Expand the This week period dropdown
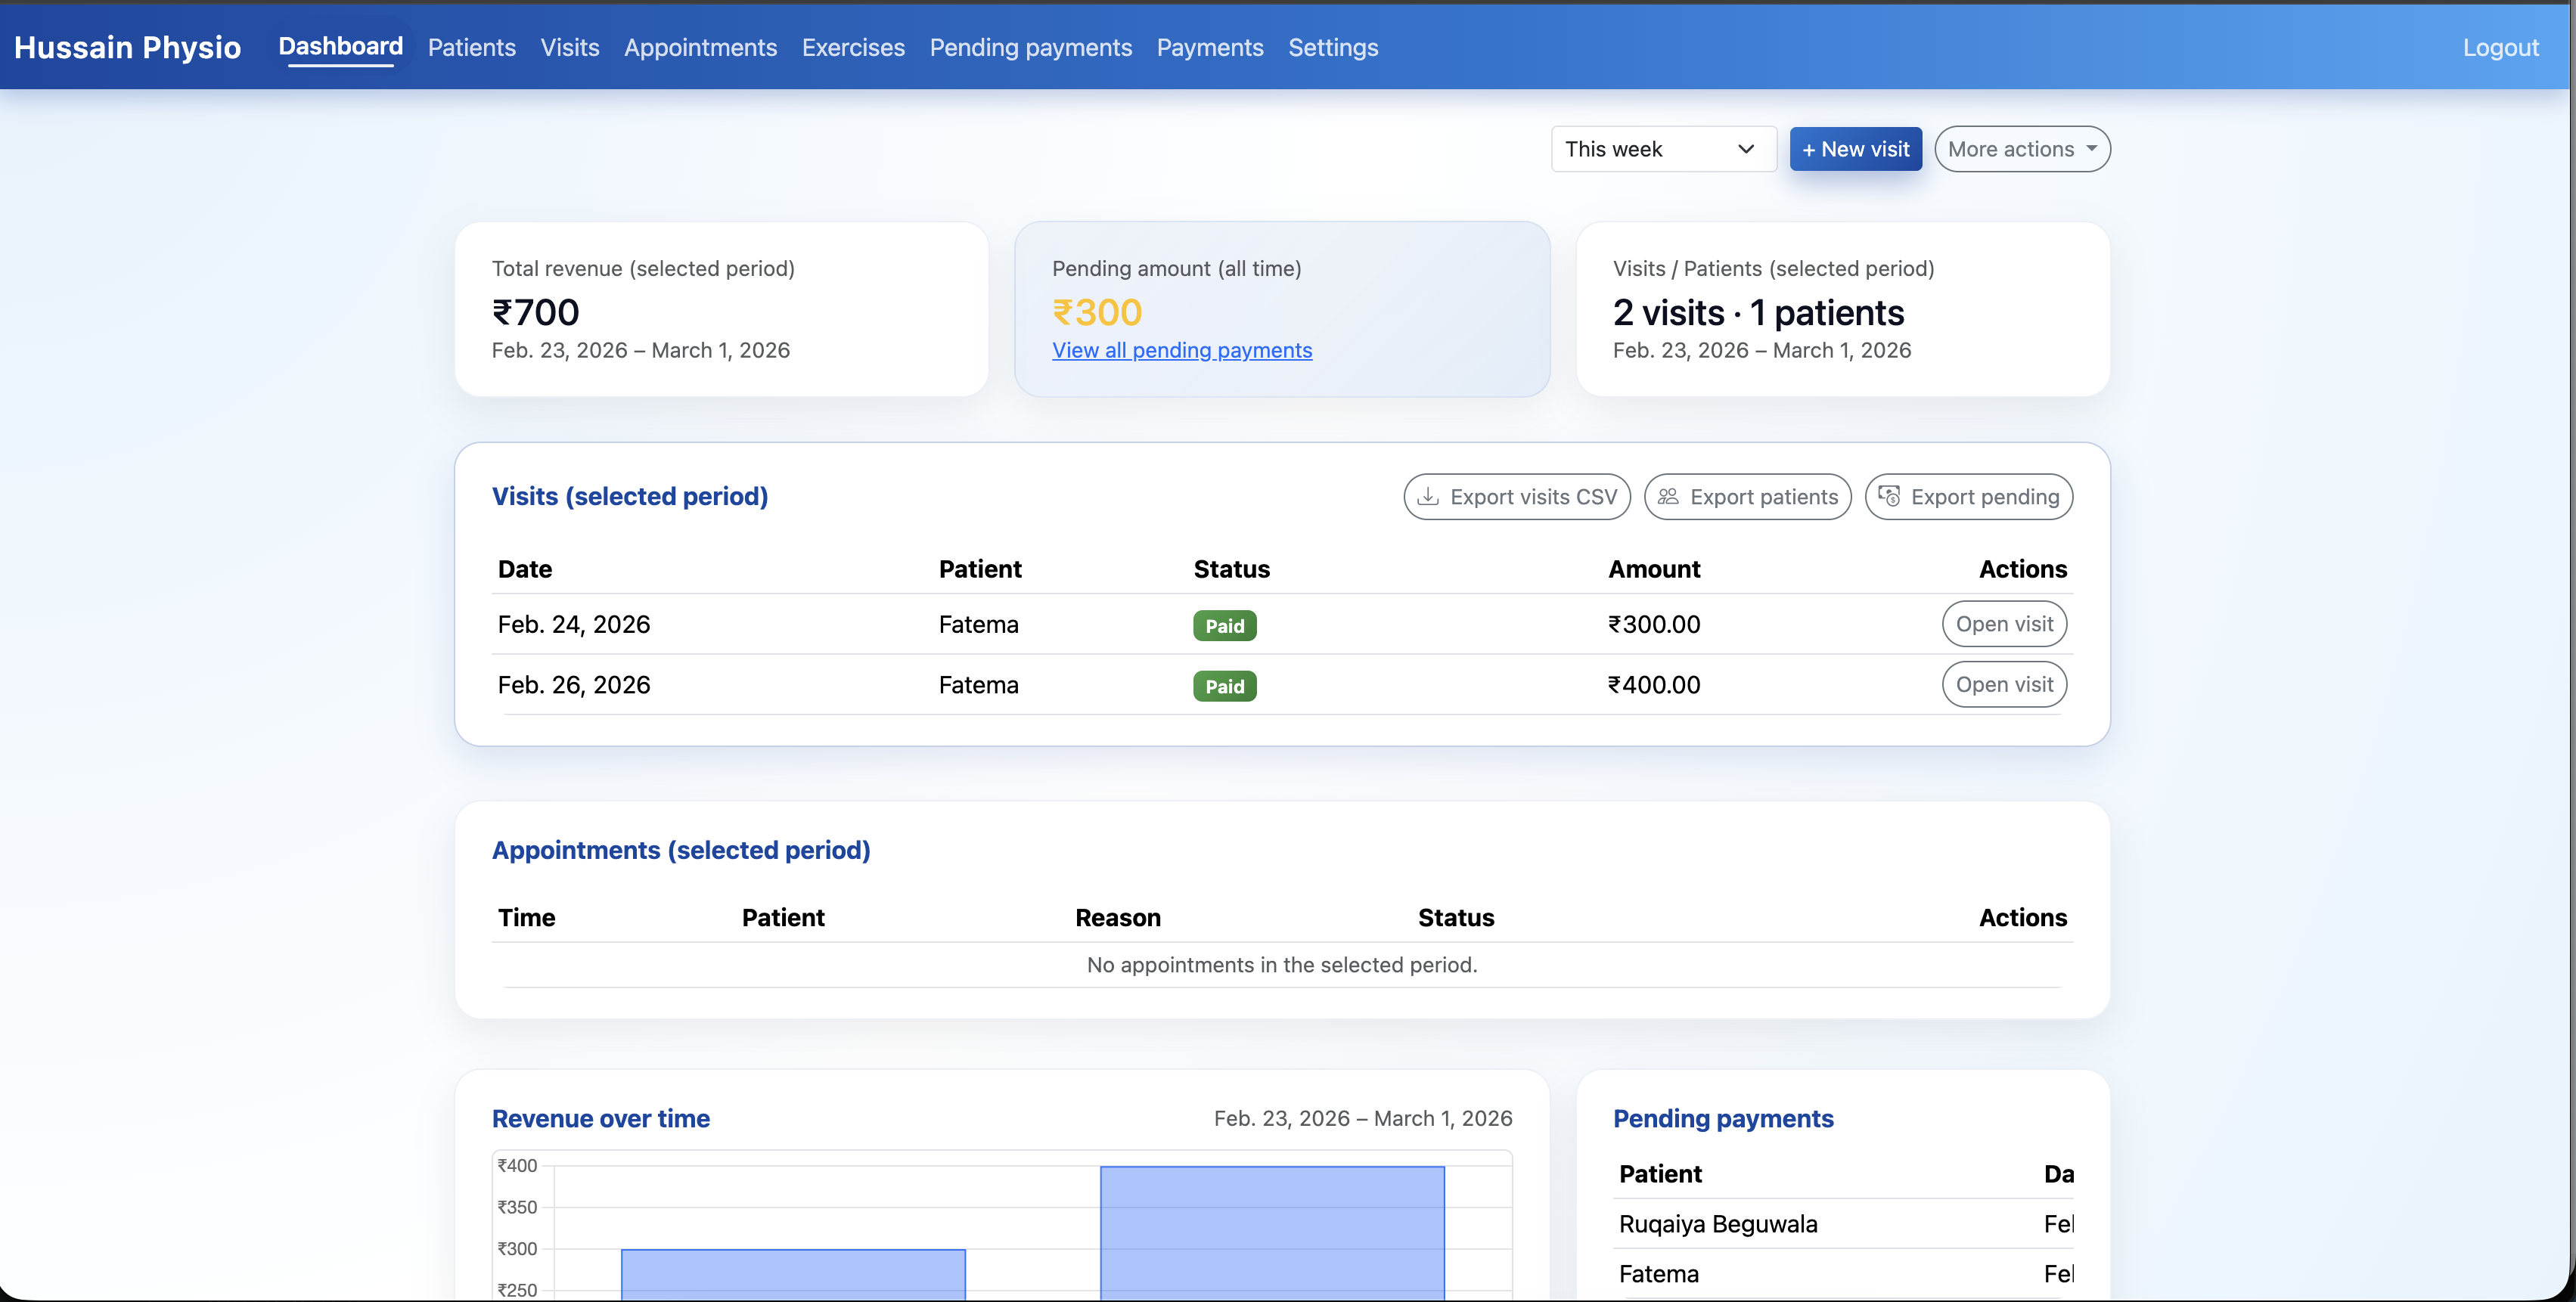The width and height of the screenshot is (2576, 1302). click(1662, 149)
